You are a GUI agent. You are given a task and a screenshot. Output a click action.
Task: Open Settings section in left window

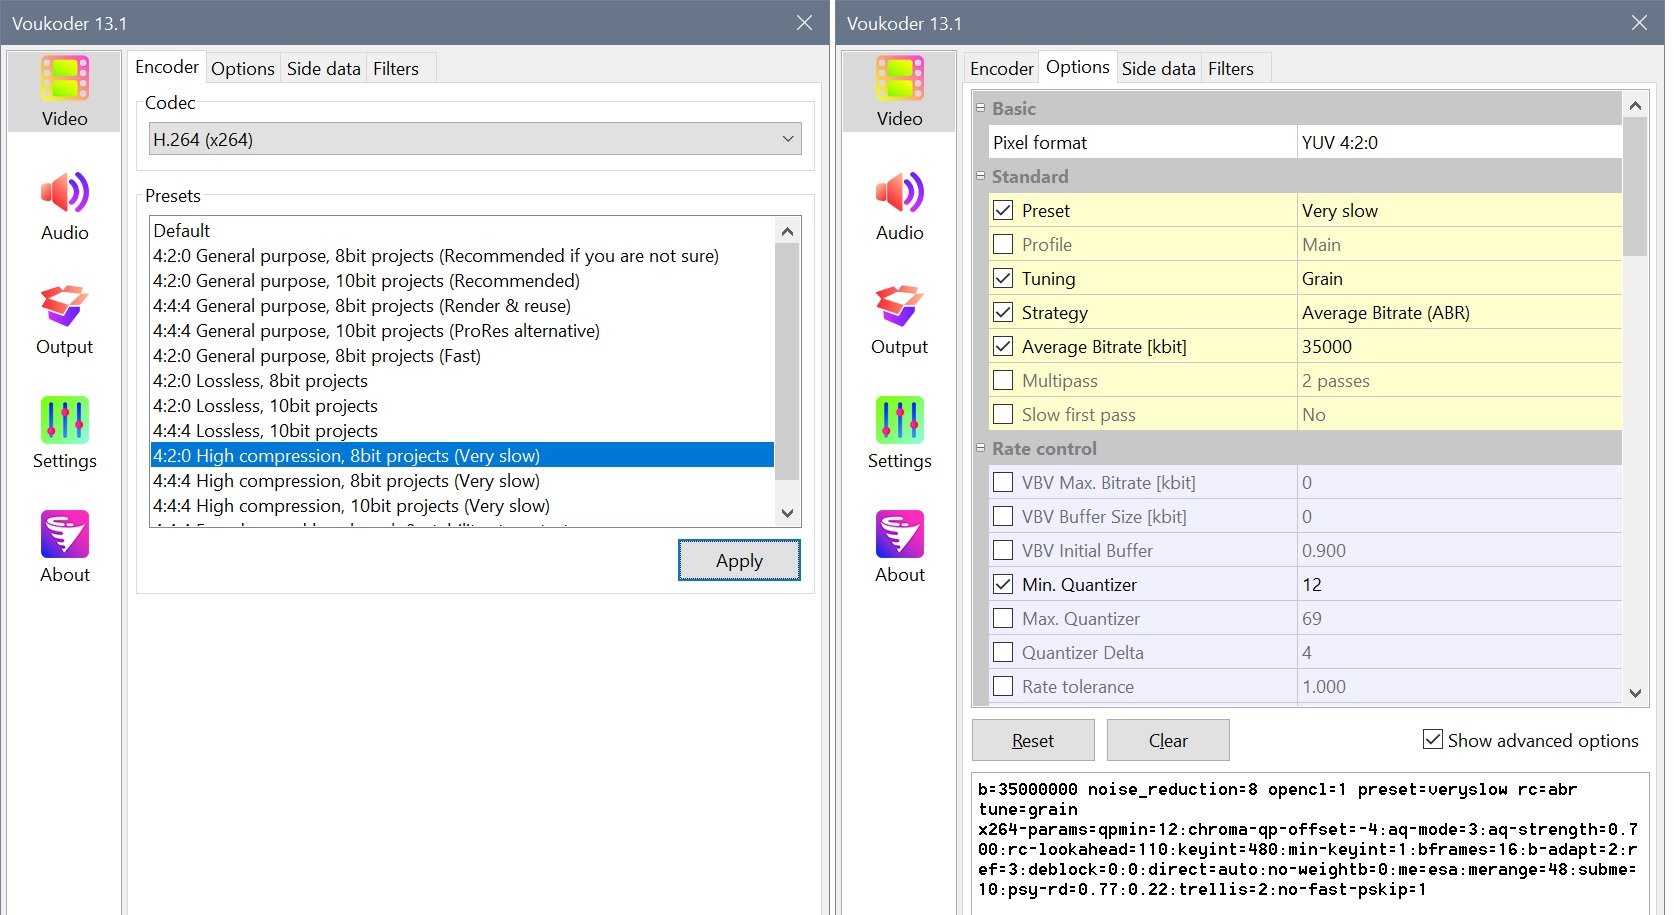coord(64,433)
